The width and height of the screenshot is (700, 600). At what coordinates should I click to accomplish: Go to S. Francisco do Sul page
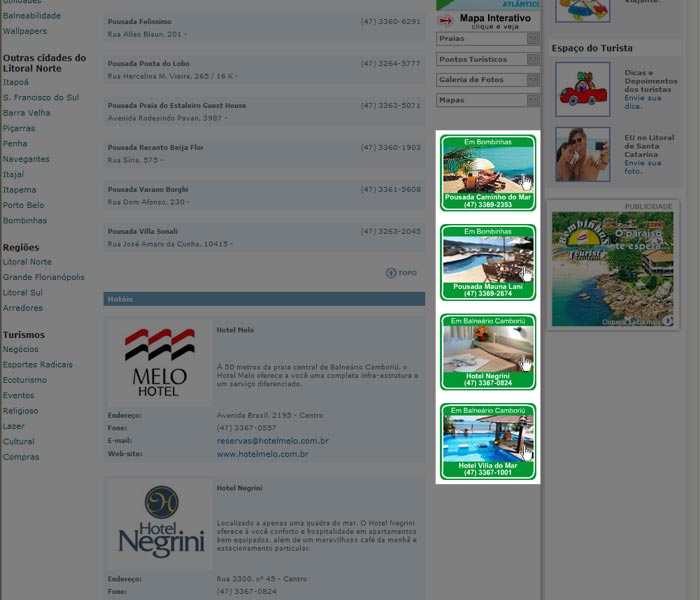pyautogui.click(x=41, y=97)
